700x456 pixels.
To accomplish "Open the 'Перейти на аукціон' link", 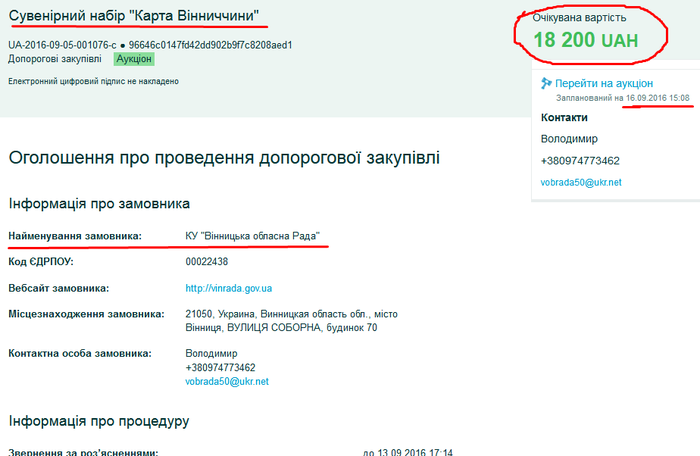I will [x=604, y=84].
